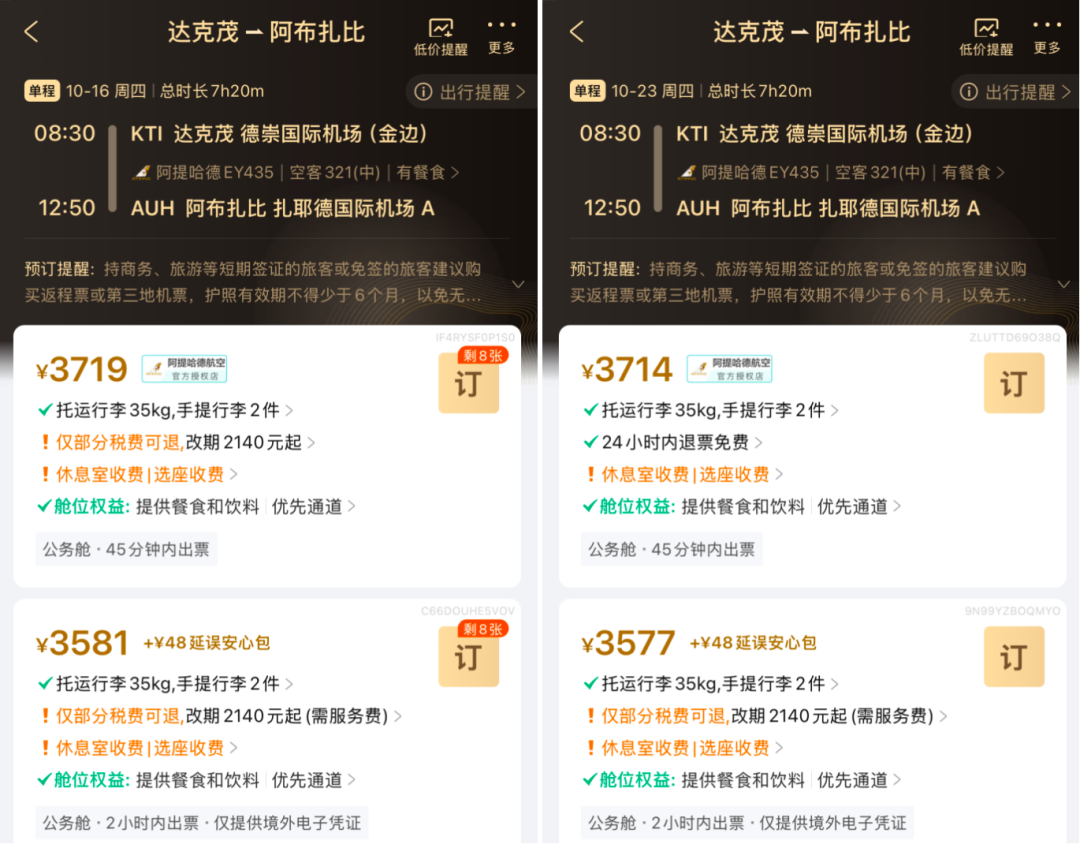Go back using left screen's back arrow
Image resolution: width=1080 pixels, height=844 pixels.
[x=32, y=32]
